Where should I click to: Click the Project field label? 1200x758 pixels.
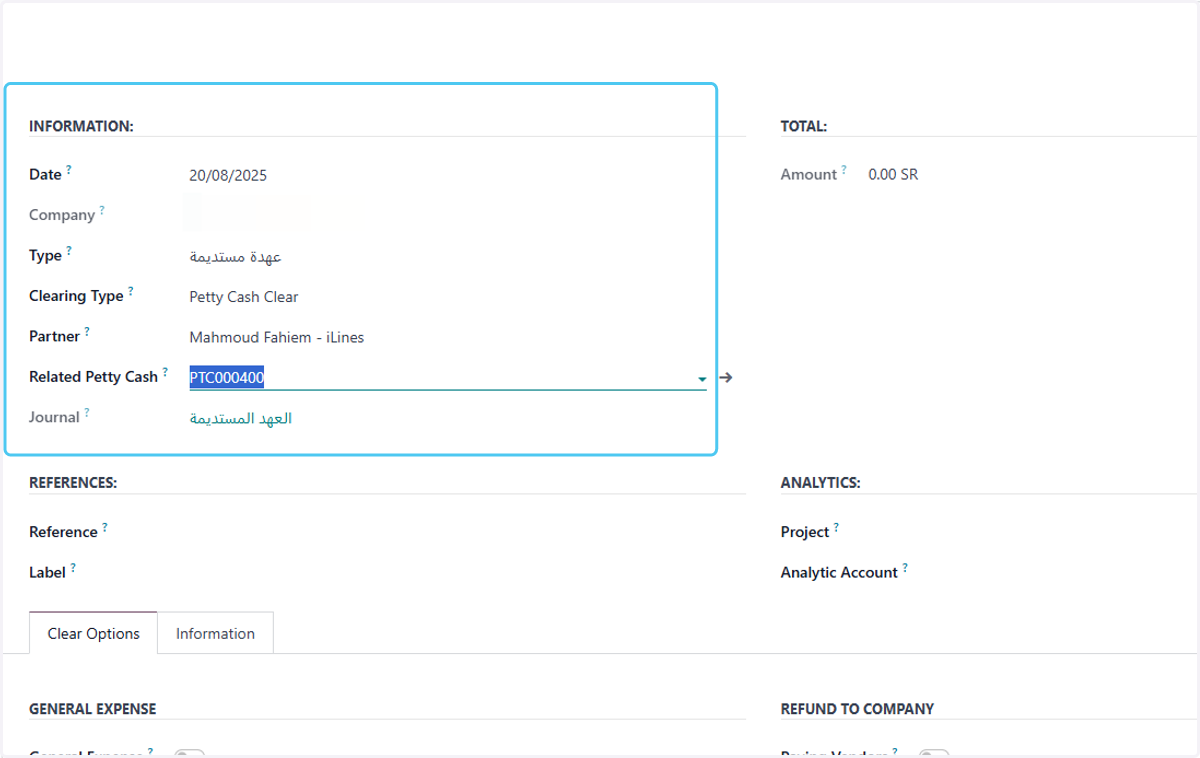[x=805, y=532]
